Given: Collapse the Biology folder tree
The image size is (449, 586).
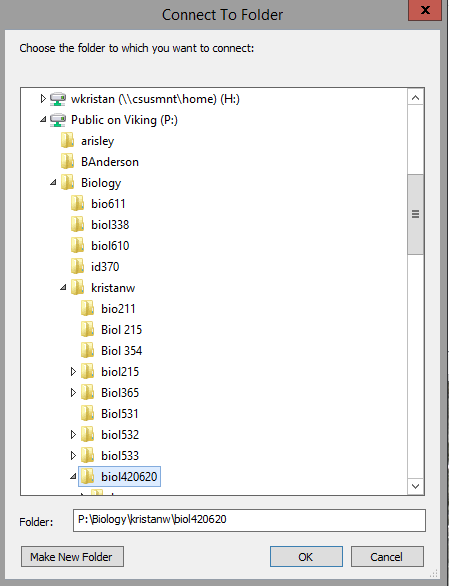Looking at the screenshot, I should coord(53,183).
